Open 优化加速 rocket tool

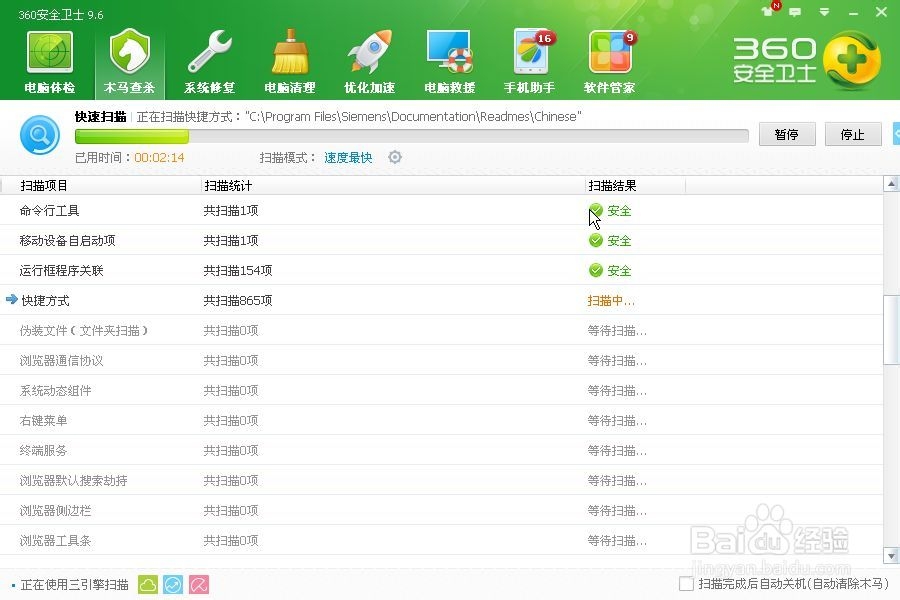[370, 61]
